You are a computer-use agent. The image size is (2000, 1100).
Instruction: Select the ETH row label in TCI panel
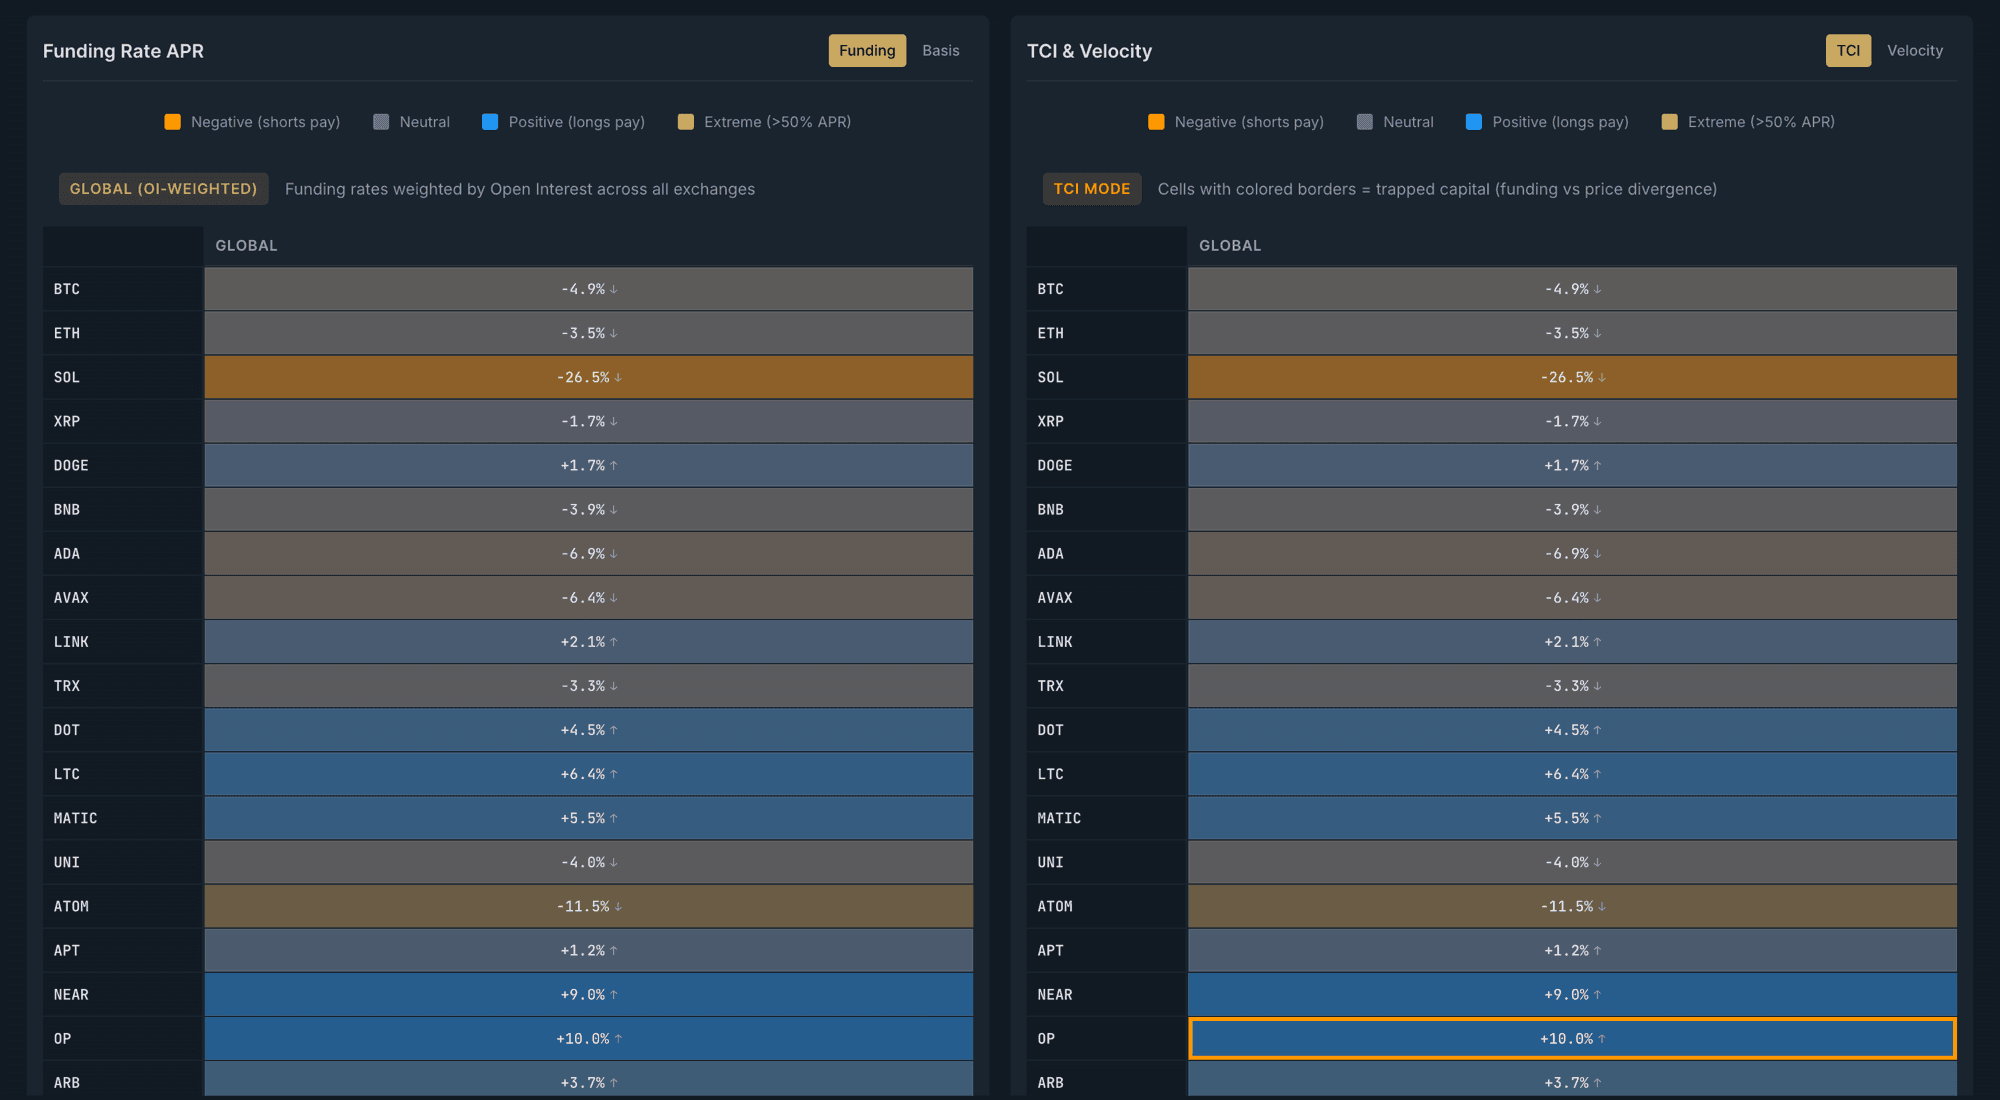[x=1050, y=332]
